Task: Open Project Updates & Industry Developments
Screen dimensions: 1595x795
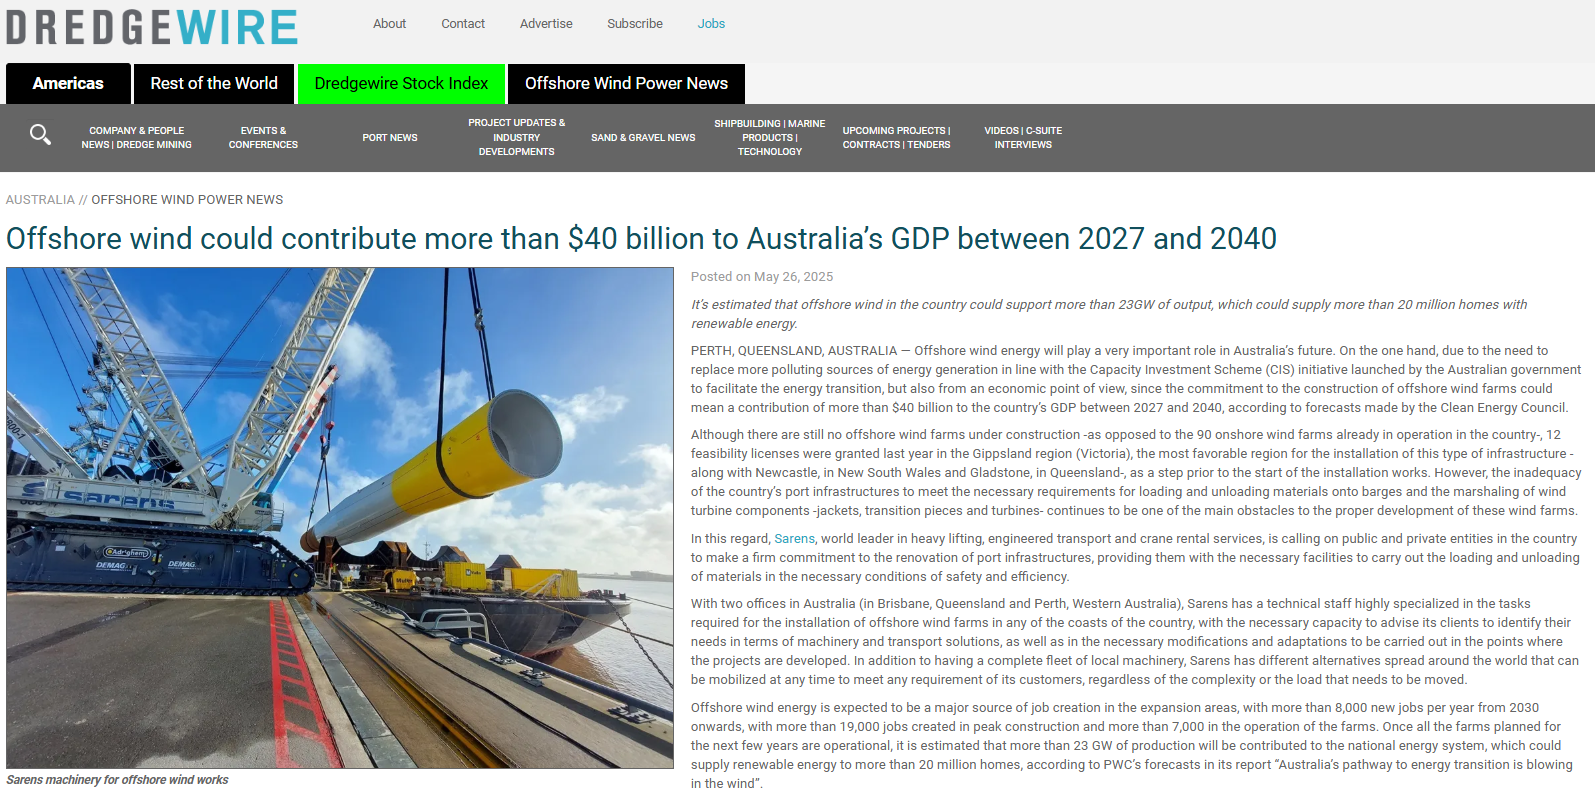Action: 516,138
